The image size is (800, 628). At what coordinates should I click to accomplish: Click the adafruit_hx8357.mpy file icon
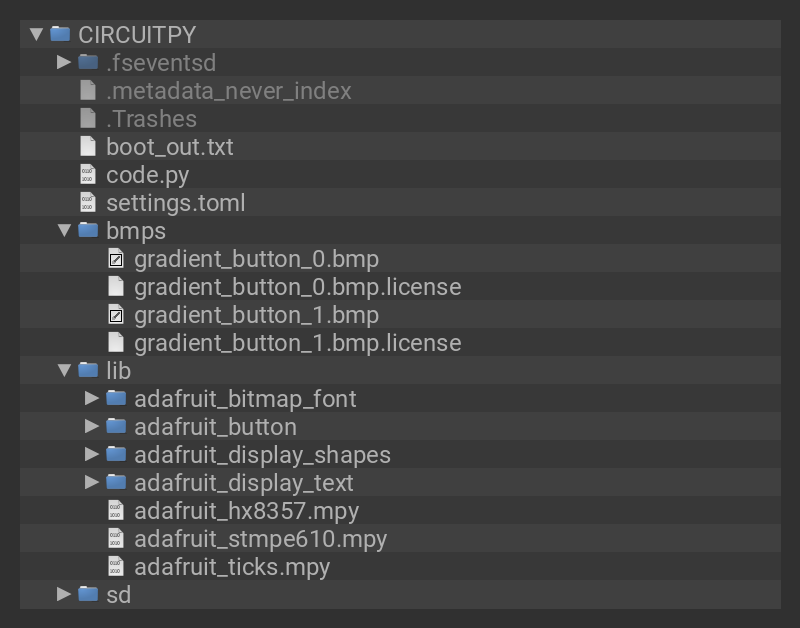coord(116,511)
